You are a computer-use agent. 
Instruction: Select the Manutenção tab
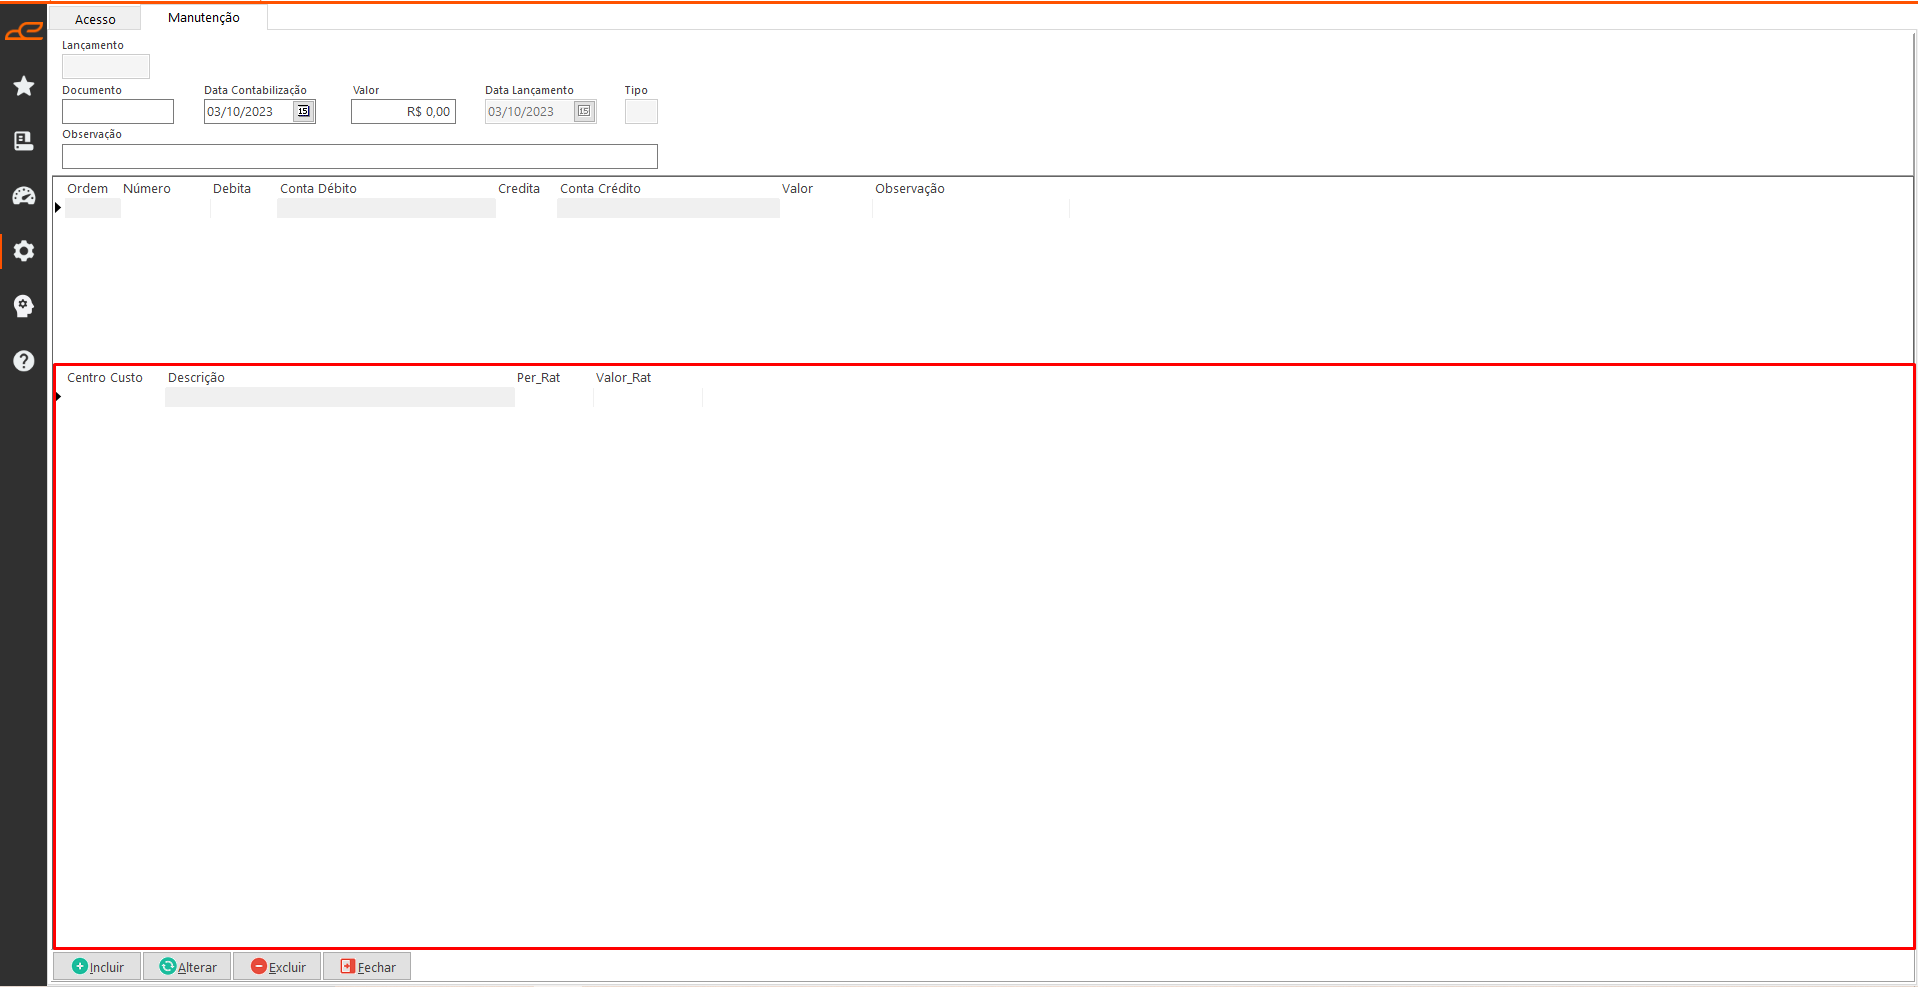coord(204,18)
